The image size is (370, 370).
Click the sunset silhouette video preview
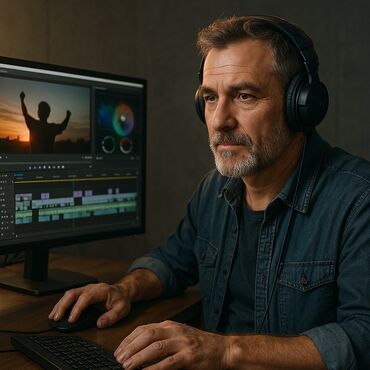[45, 115]
